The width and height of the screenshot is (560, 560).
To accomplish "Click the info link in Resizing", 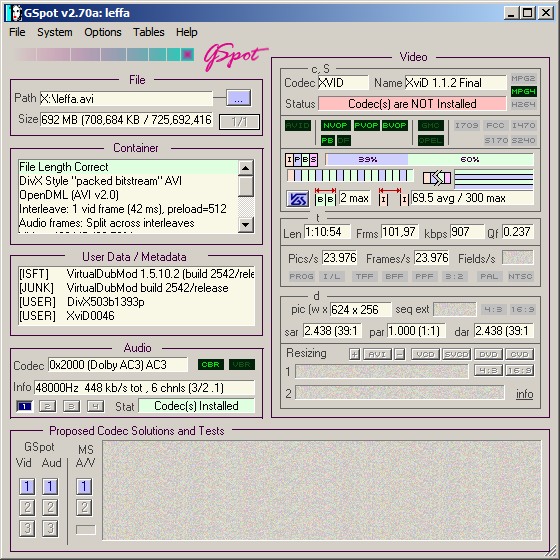I will (x=524, y=394).
